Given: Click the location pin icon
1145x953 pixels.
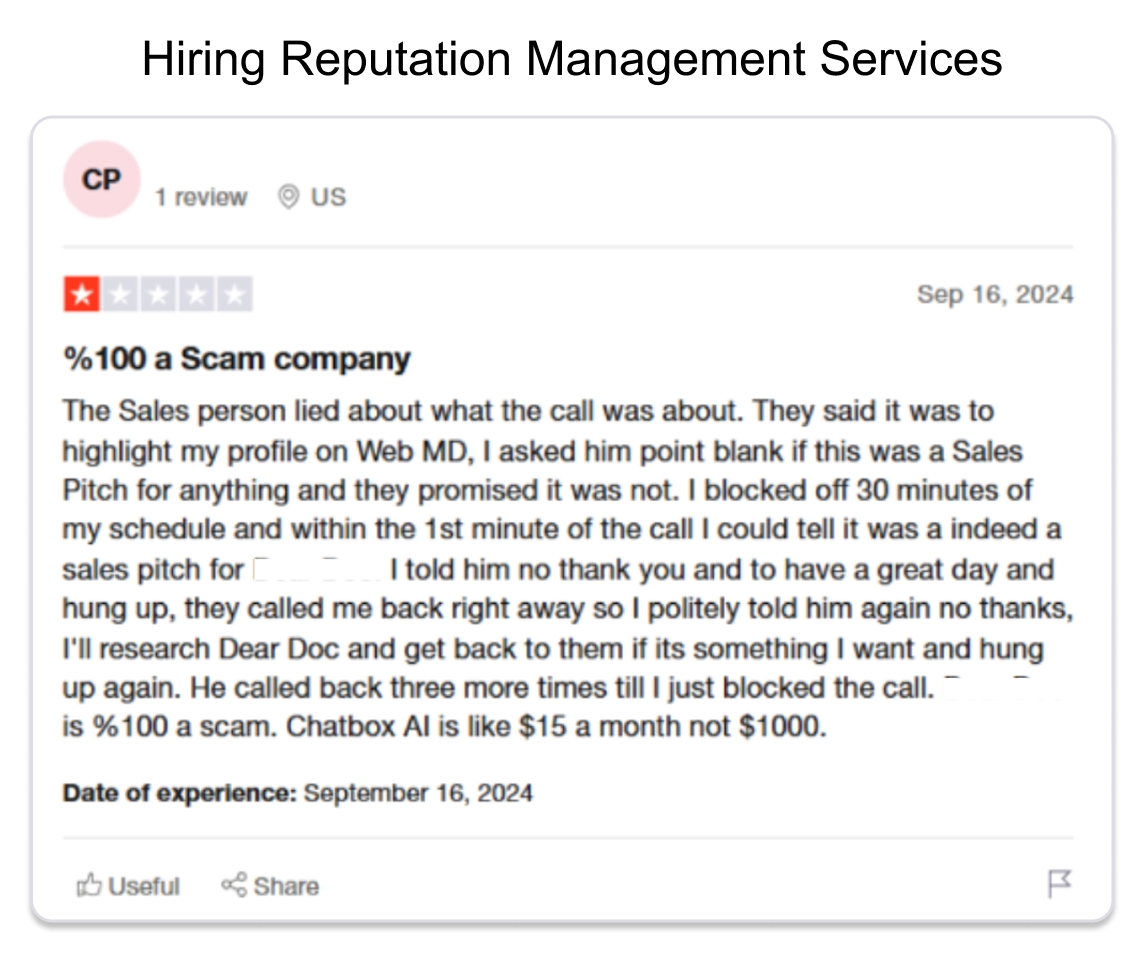Looking at the screenshot, I should 289,197.
